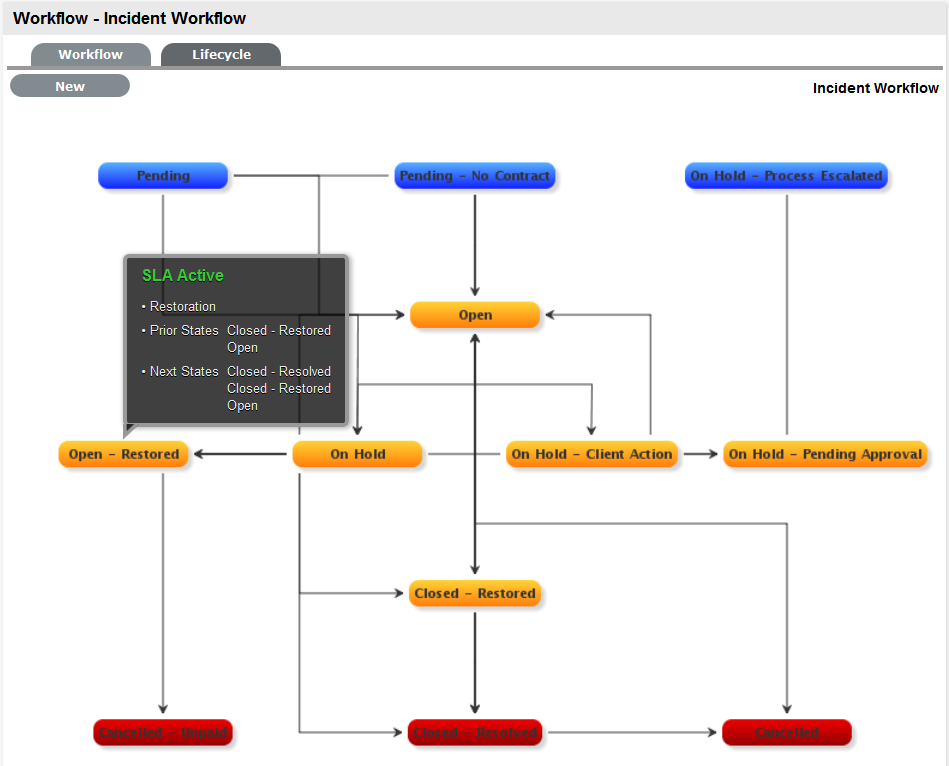The width and height of the screenshot is (949, 766).
Task: Click Closed - Restored under Prior States
Action: coord(279,330)
